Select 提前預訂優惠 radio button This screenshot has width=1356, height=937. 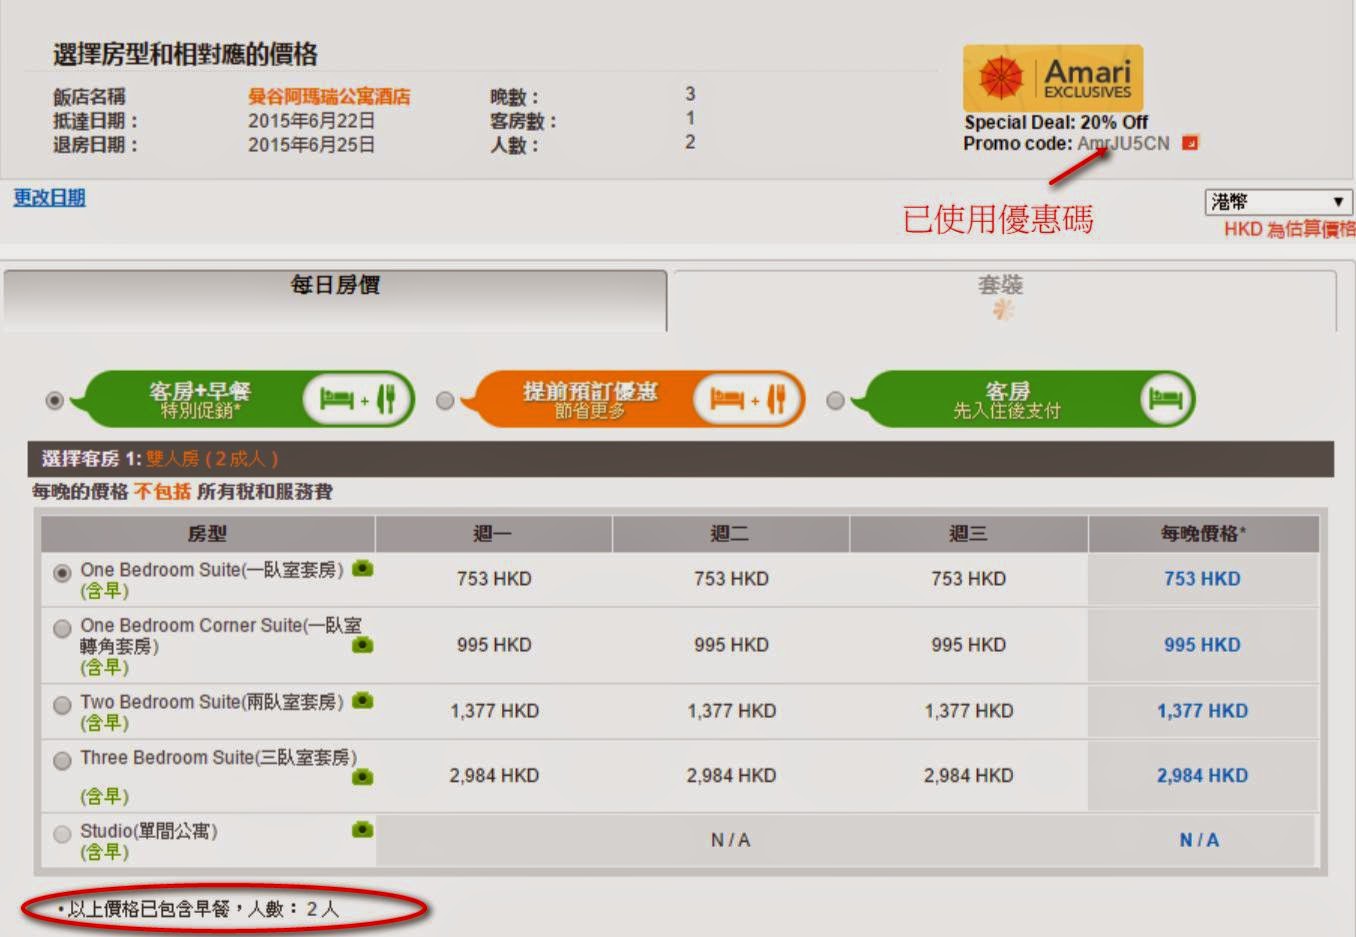pyautogui.click(x=445, y=401)
